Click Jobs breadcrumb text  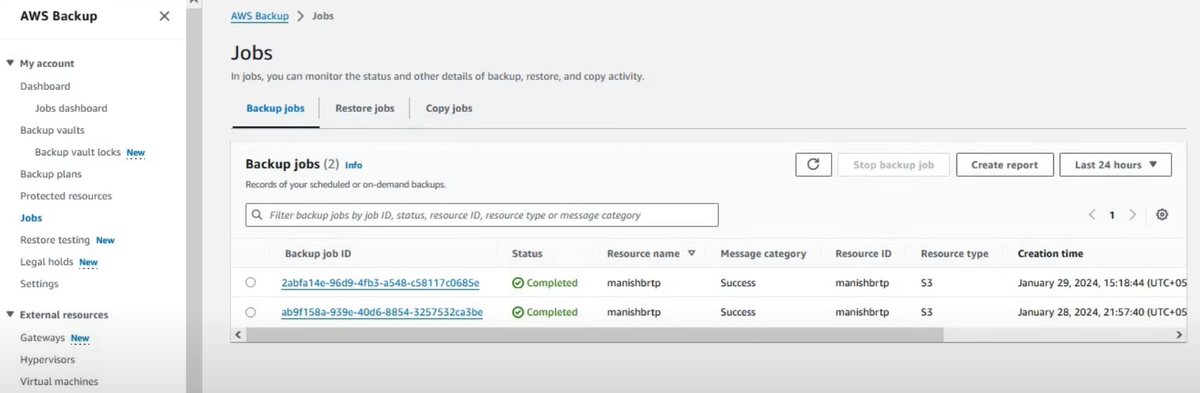[x=323, y=16]
